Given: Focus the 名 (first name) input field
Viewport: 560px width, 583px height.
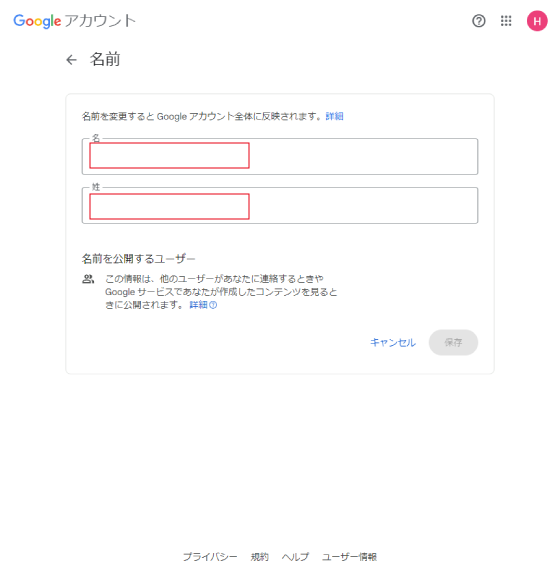Looking at the screenshot, I should [x=280, y=157].
